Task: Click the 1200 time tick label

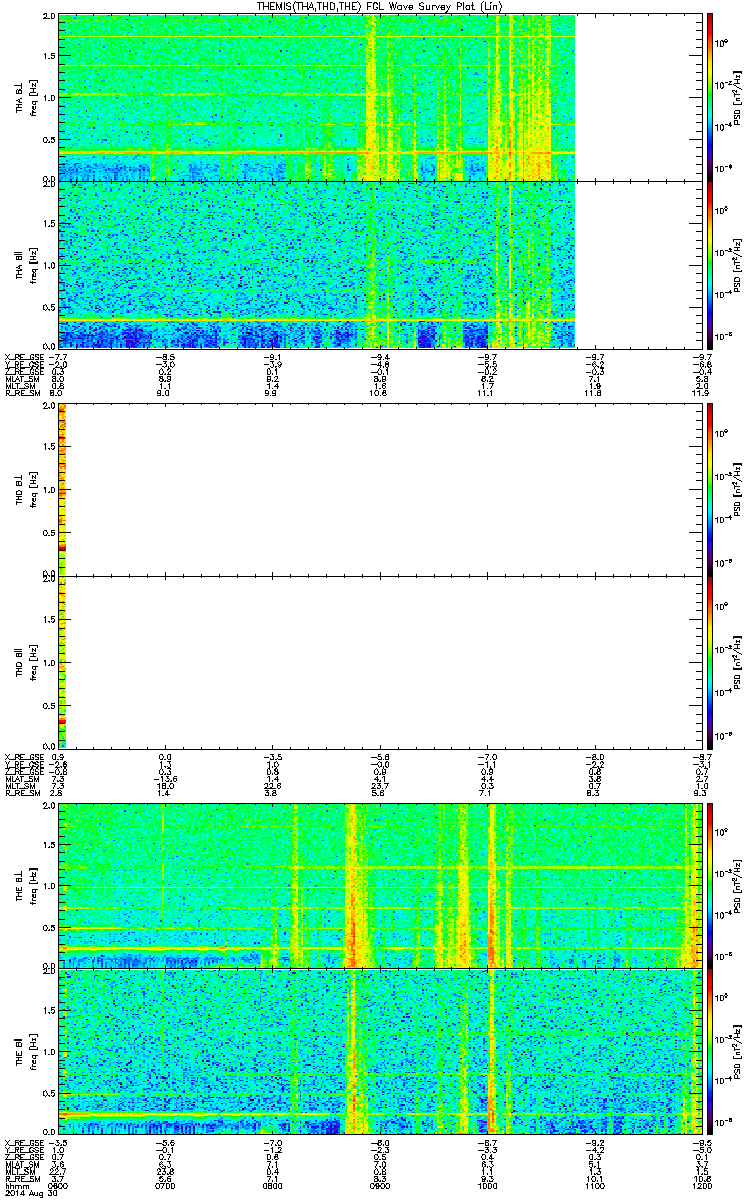Action: (703, 1184)
